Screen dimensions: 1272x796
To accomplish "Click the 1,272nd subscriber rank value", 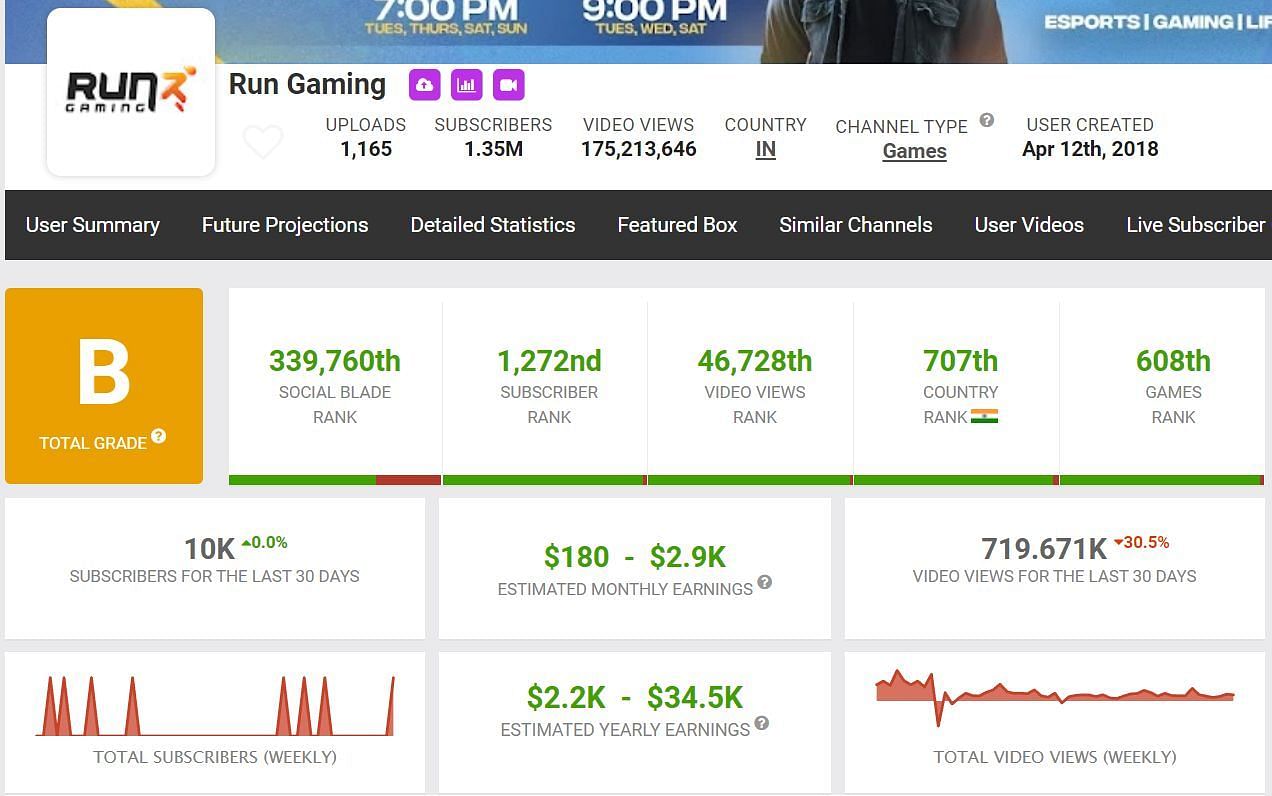I will tap(549, 361).
